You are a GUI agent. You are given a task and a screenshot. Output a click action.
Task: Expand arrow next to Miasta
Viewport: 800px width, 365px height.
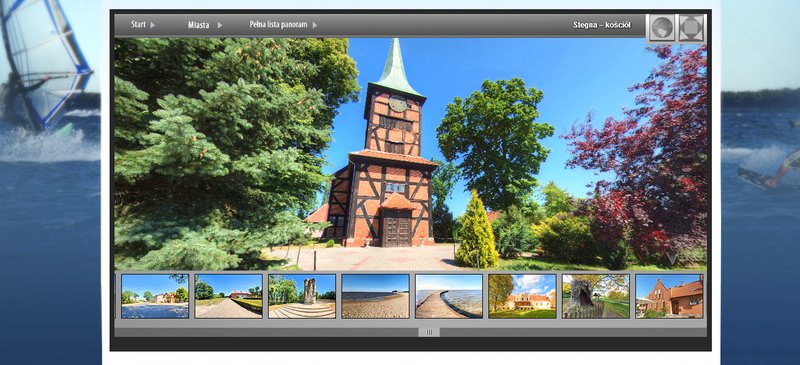tap(220, 25)
